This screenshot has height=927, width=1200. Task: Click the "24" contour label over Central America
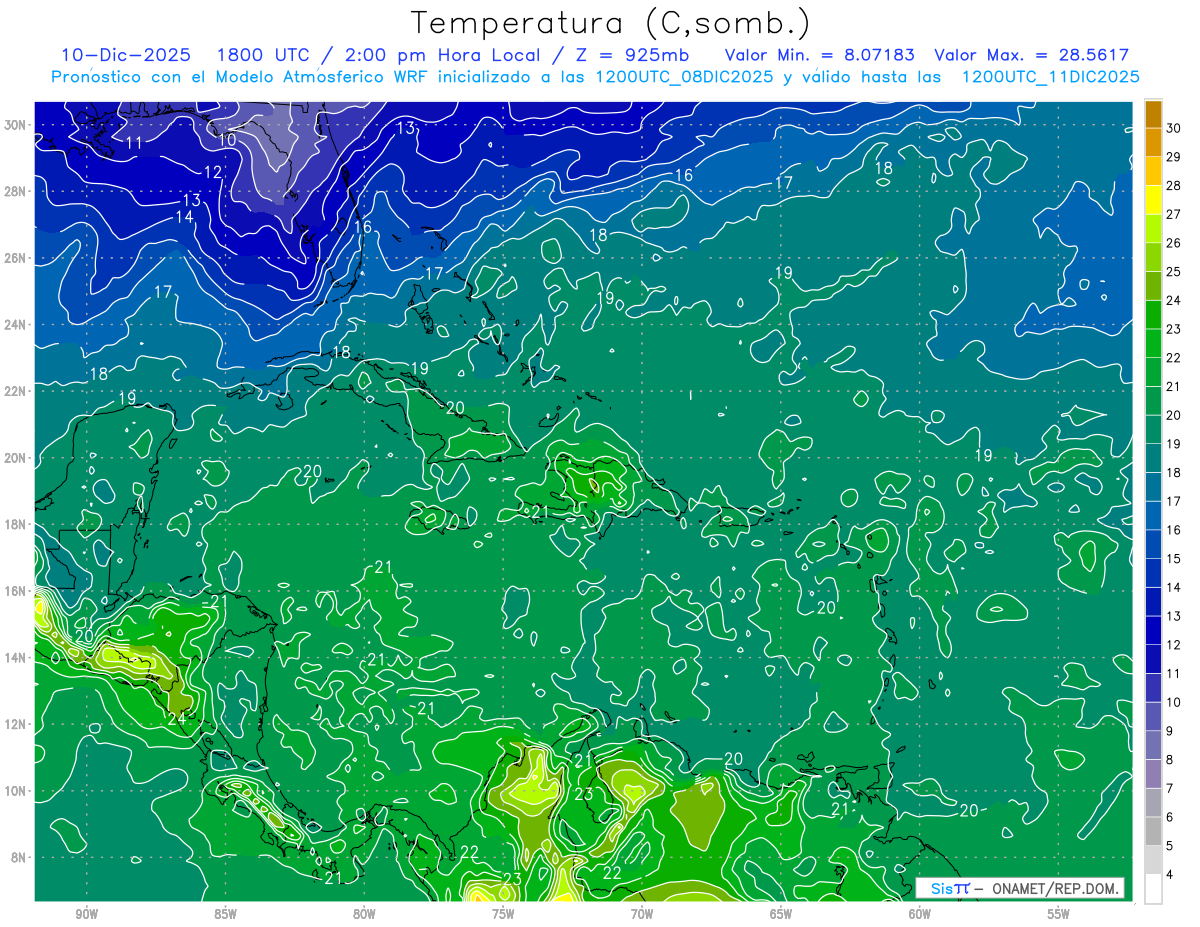tap(177, 718)
